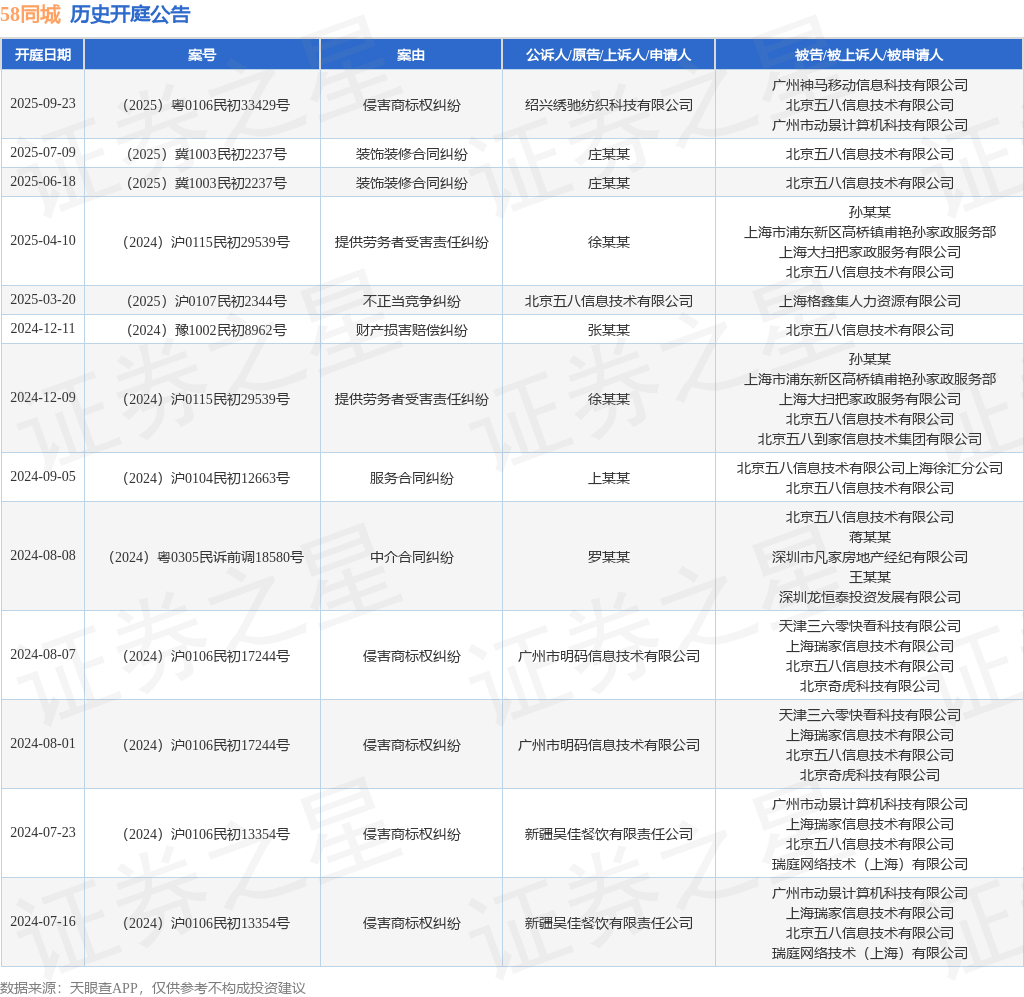The image size is (1024, 997).
Task: Click the 公诉人/原告/上诉人/申请人 column header
Action: 608,55
